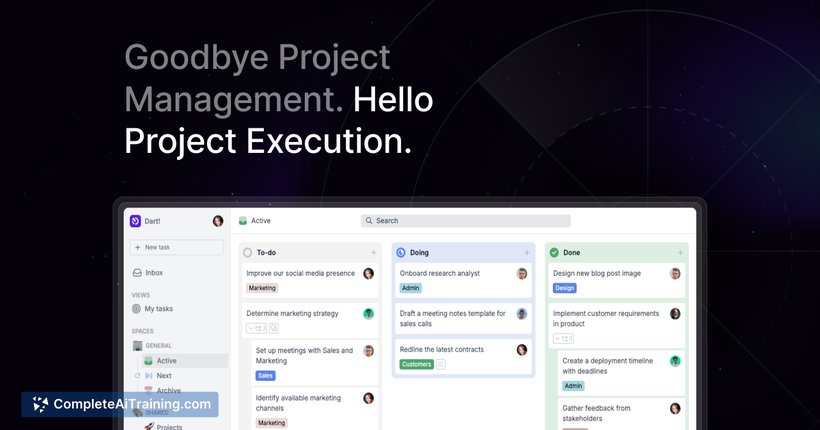The height and width of the screenshot is (430, 820).
Task: Add a task with Done column plus
Action: click(680, 253)
